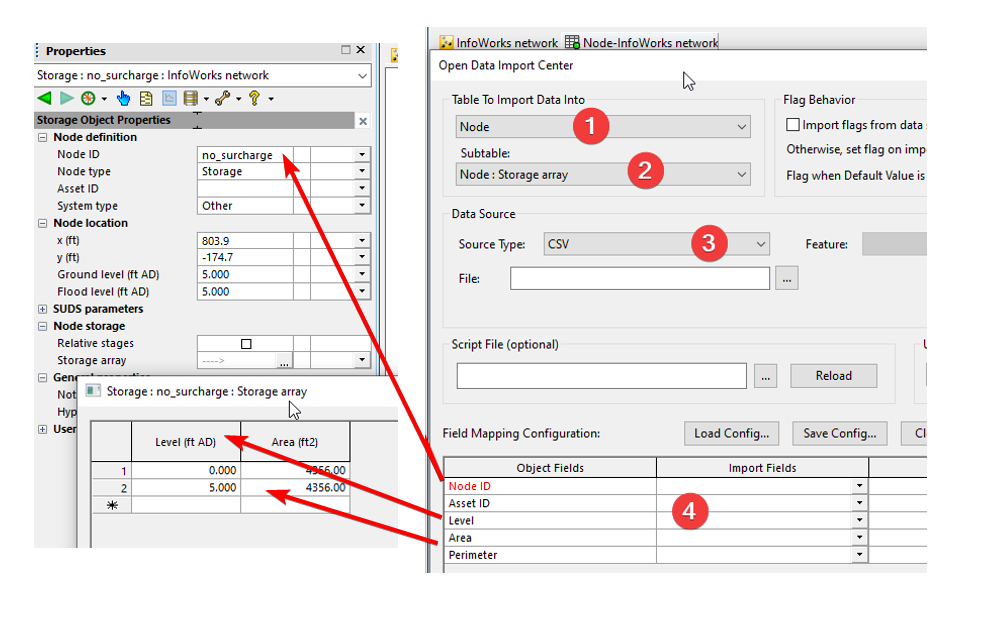Open the Source Type CSV dropdown
This screenshot has width=993, height=622.
coord(761,243)
